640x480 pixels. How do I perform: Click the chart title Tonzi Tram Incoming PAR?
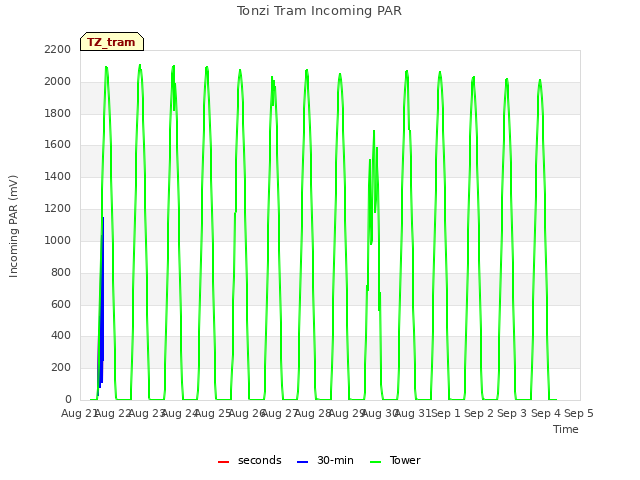tap(319, 11)
